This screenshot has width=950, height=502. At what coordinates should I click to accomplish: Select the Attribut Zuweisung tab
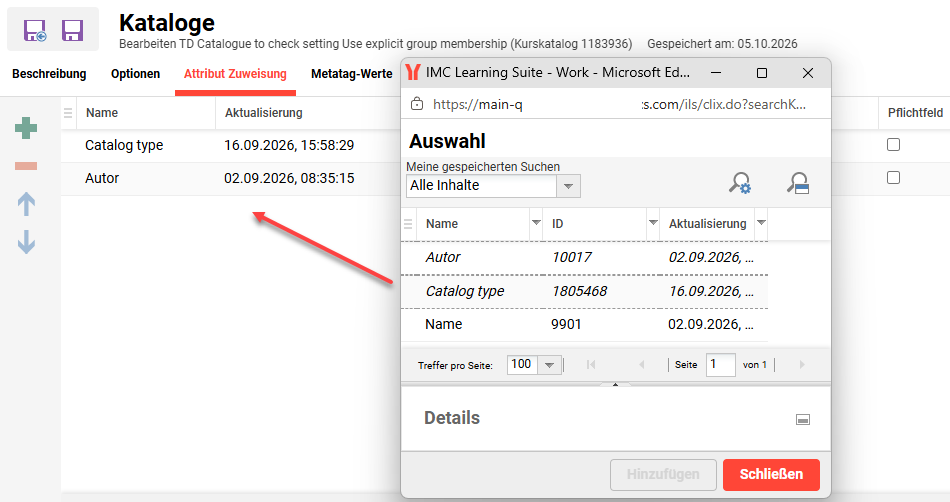[235, 74]
